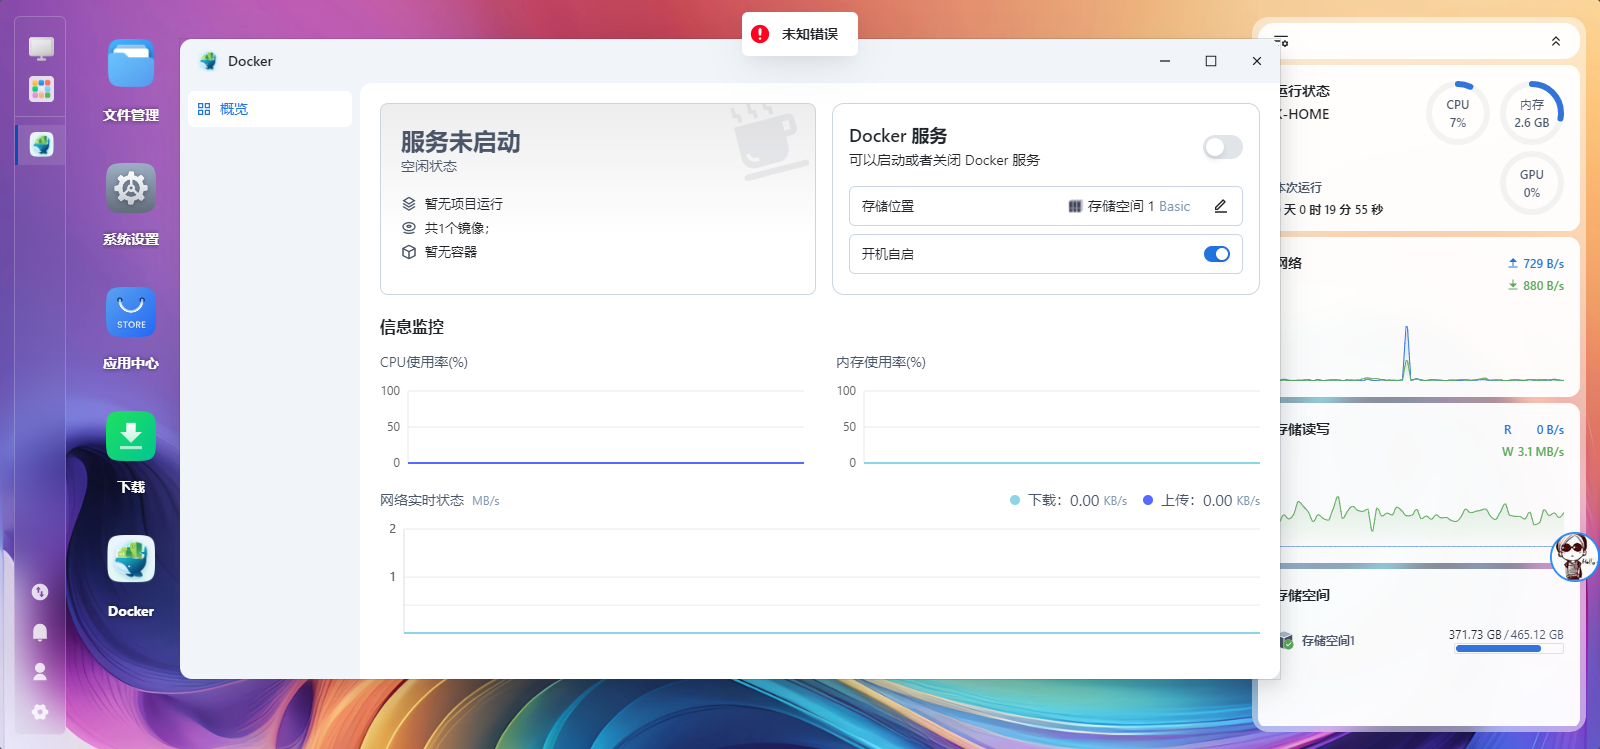The width and height of the screenshot is (1600, 749).
Task: Open the green 下载 download desktop icon
Action: pos(131,436)
